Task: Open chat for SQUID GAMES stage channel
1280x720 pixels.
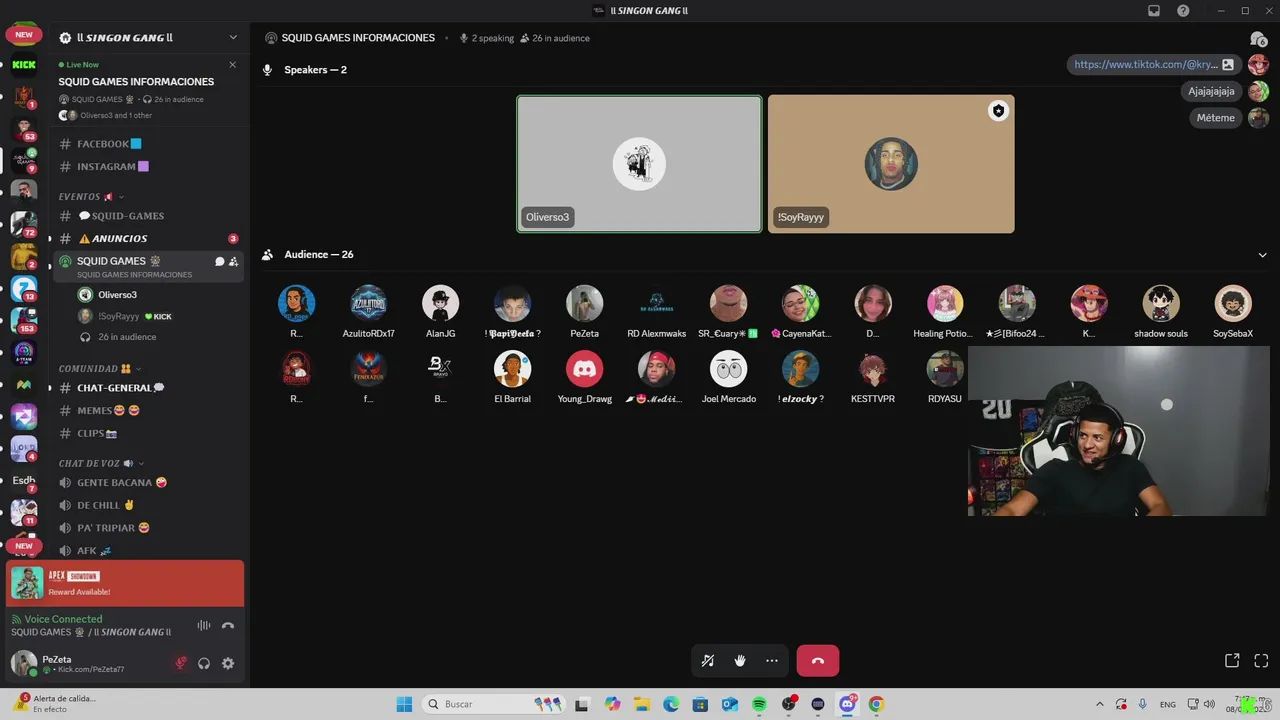Action: click(x=219, y=261)
